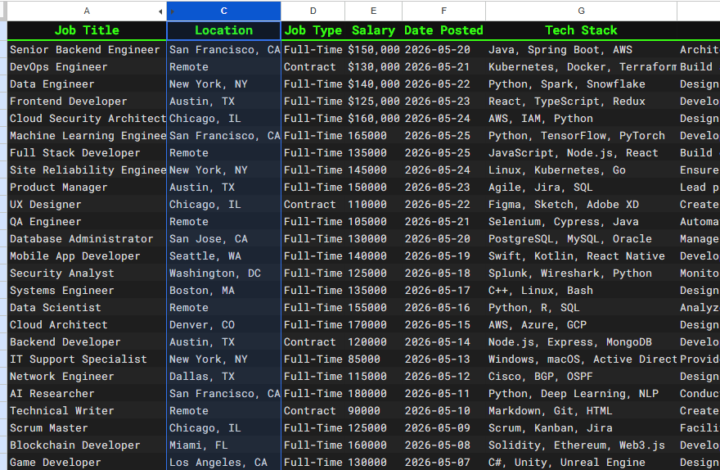The height and width of the screenshot is (470, 720).
Task: Select the 'UX Designer' cell
Action: point(87,205)
